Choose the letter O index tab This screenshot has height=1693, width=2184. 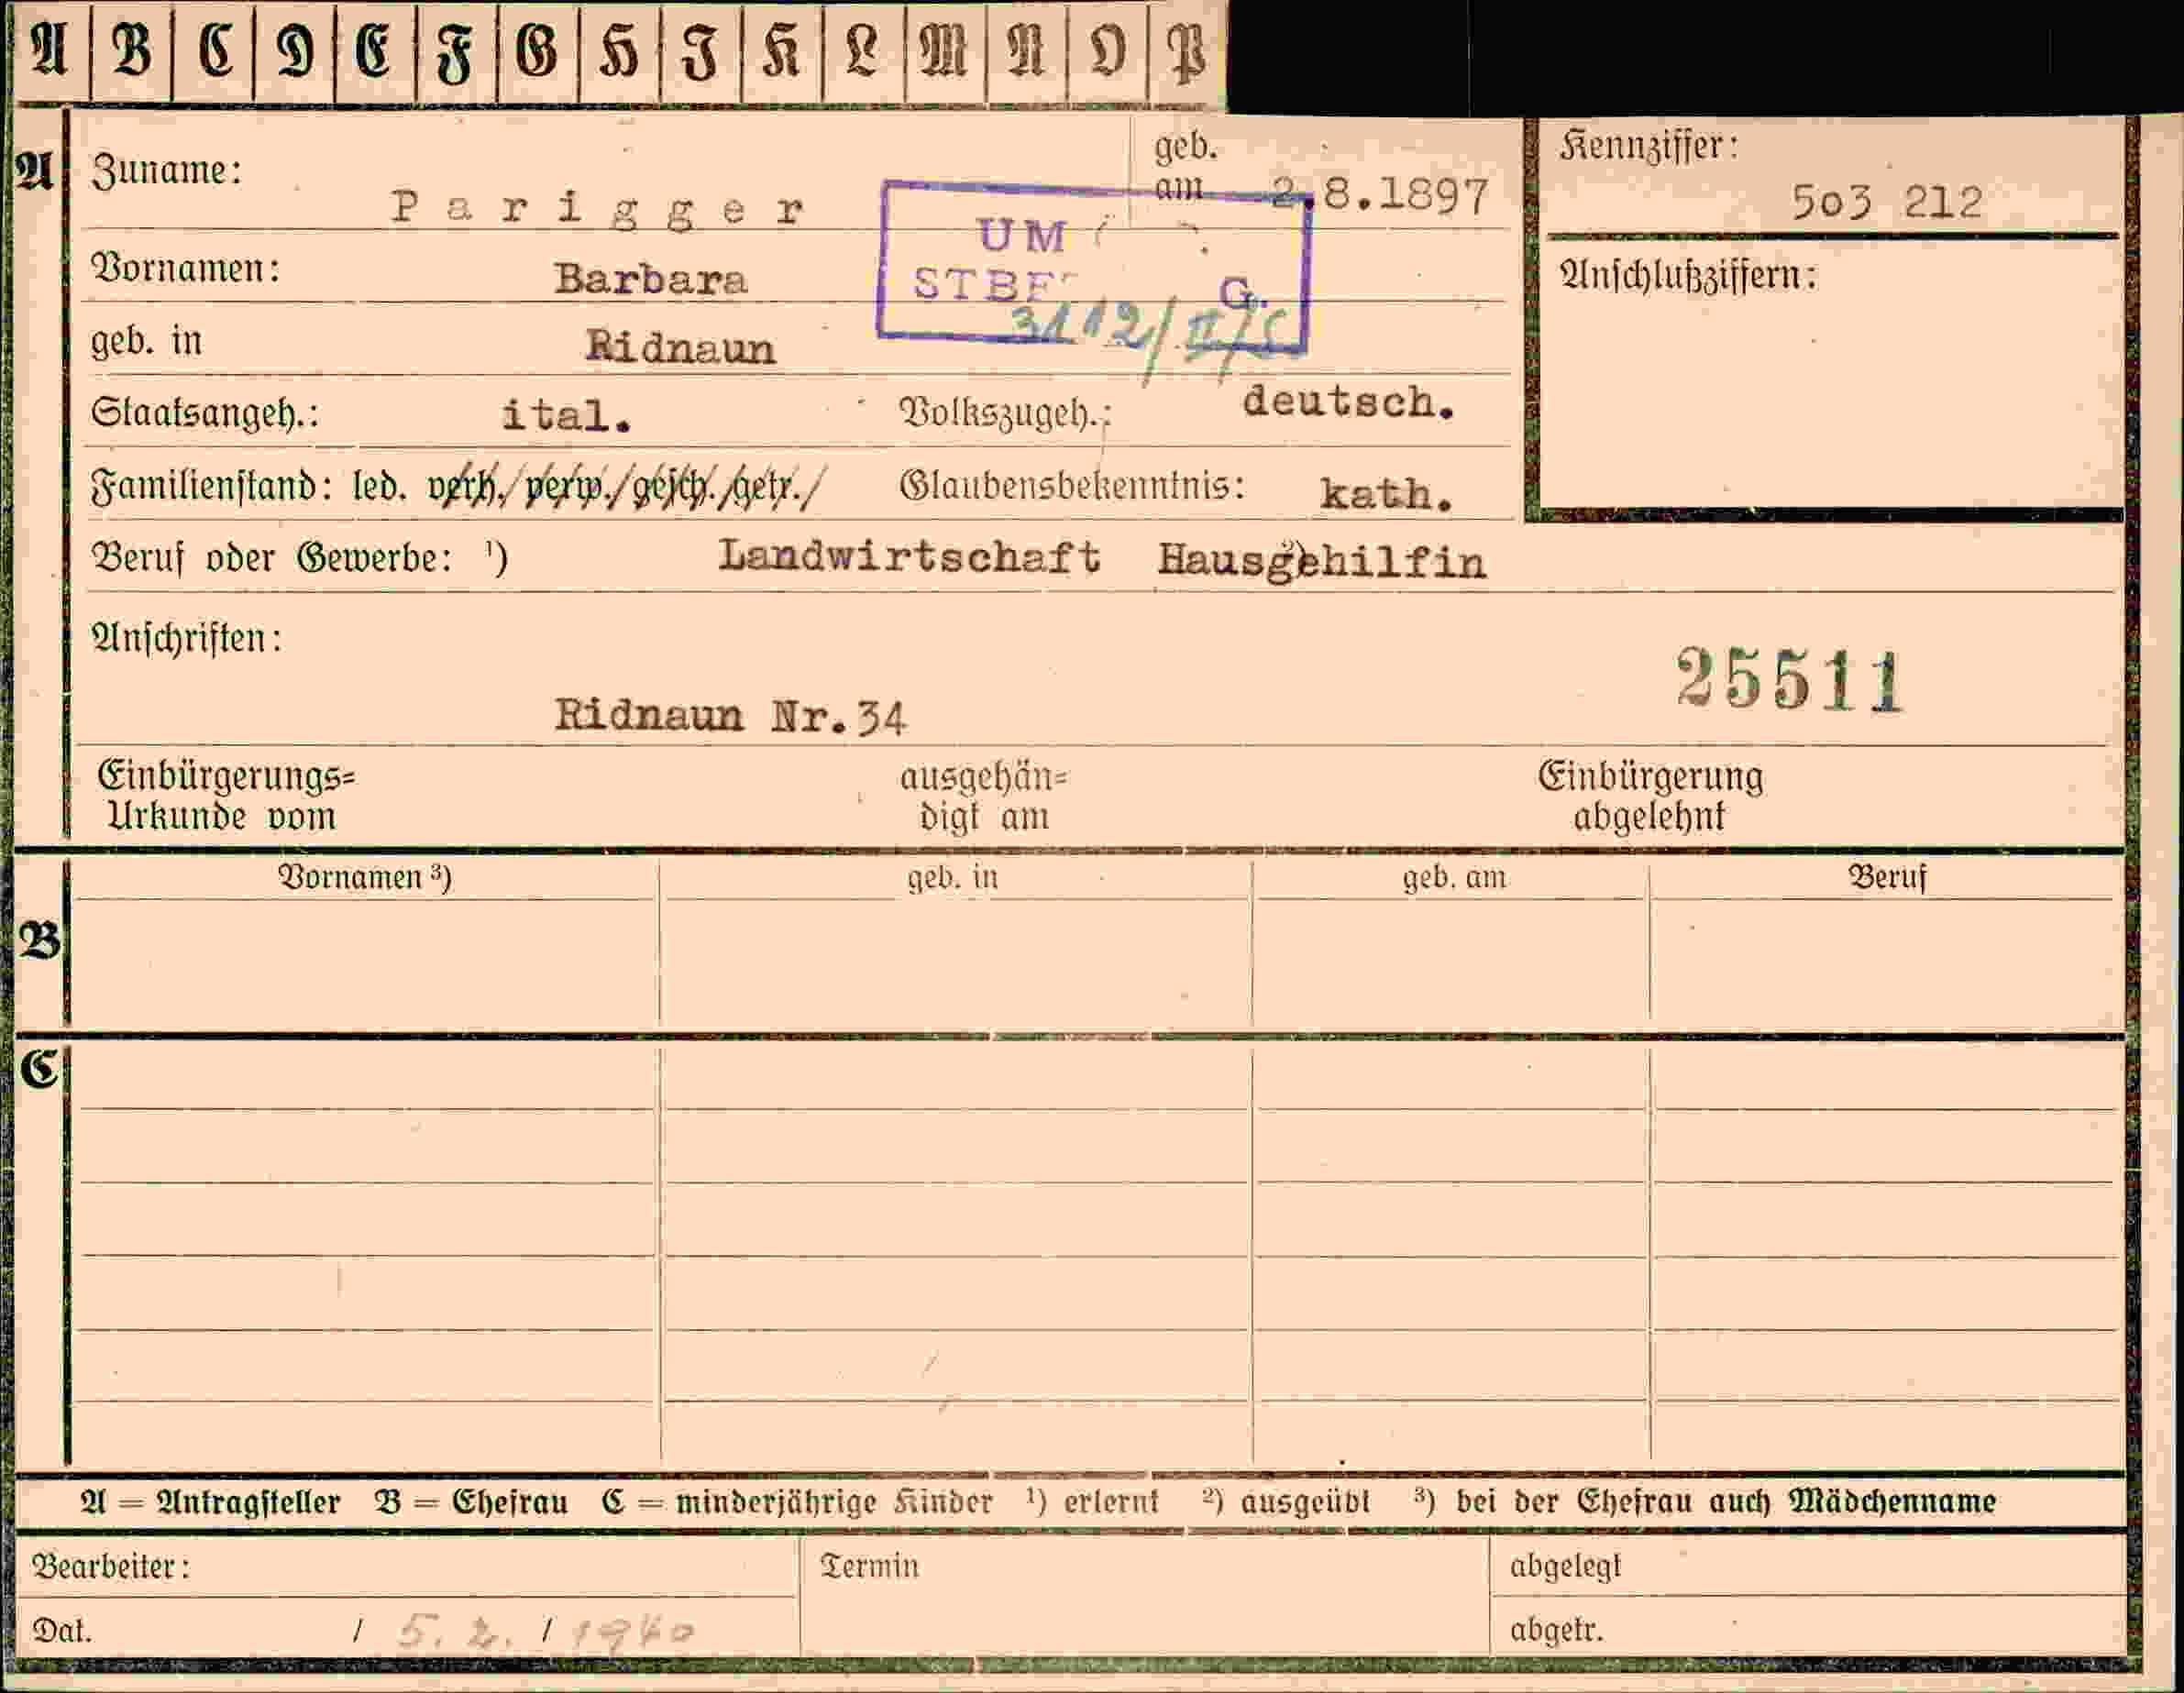click(x=1107, y=51)
